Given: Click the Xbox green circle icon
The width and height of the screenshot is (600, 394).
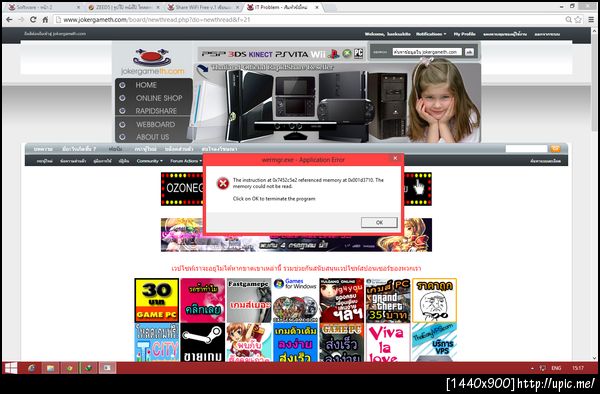Looking at the screenshot, I should [347, 54].
